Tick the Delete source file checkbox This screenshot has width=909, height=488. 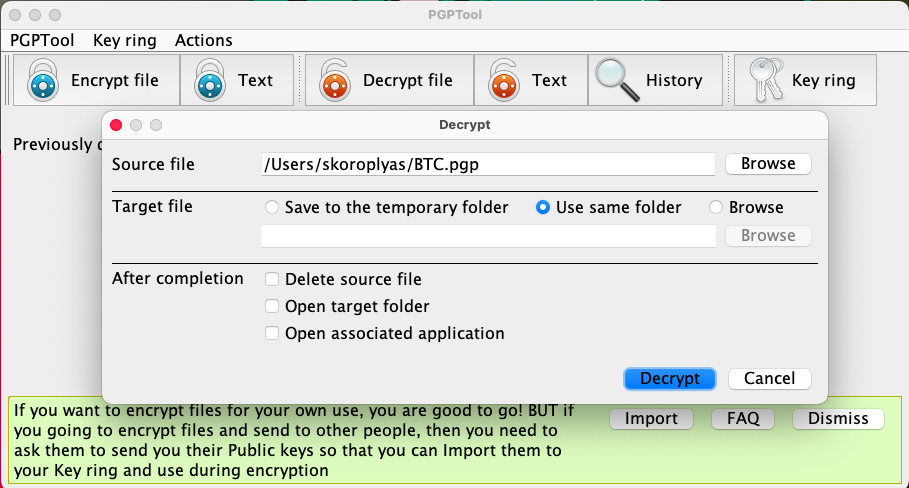tap(272, 280)
